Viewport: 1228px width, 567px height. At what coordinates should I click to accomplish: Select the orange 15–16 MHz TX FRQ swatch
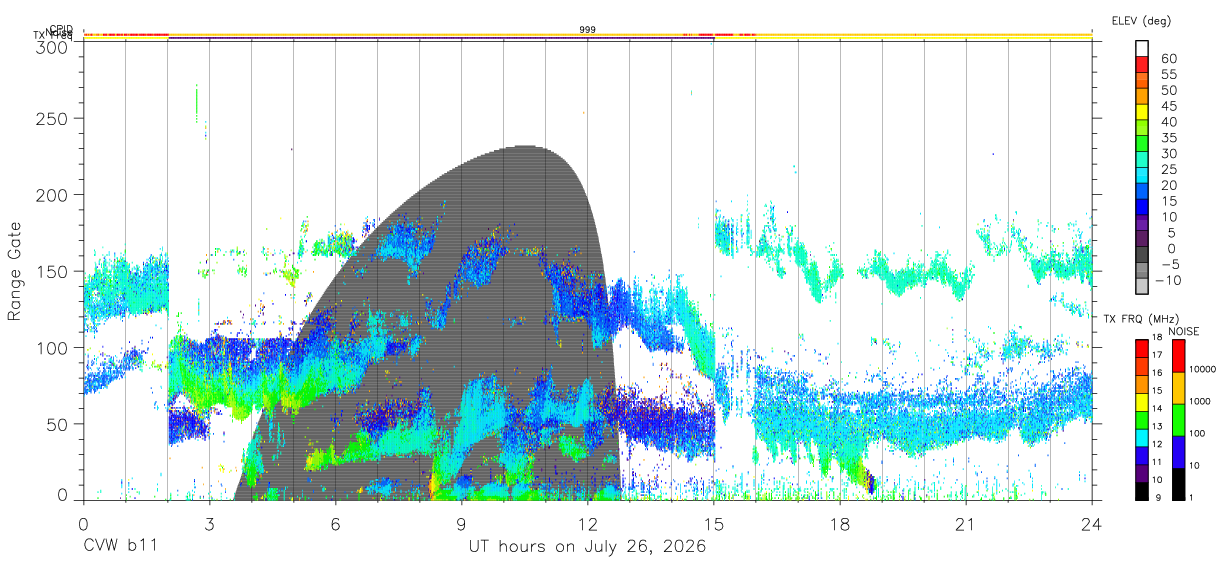[1142, 383]
